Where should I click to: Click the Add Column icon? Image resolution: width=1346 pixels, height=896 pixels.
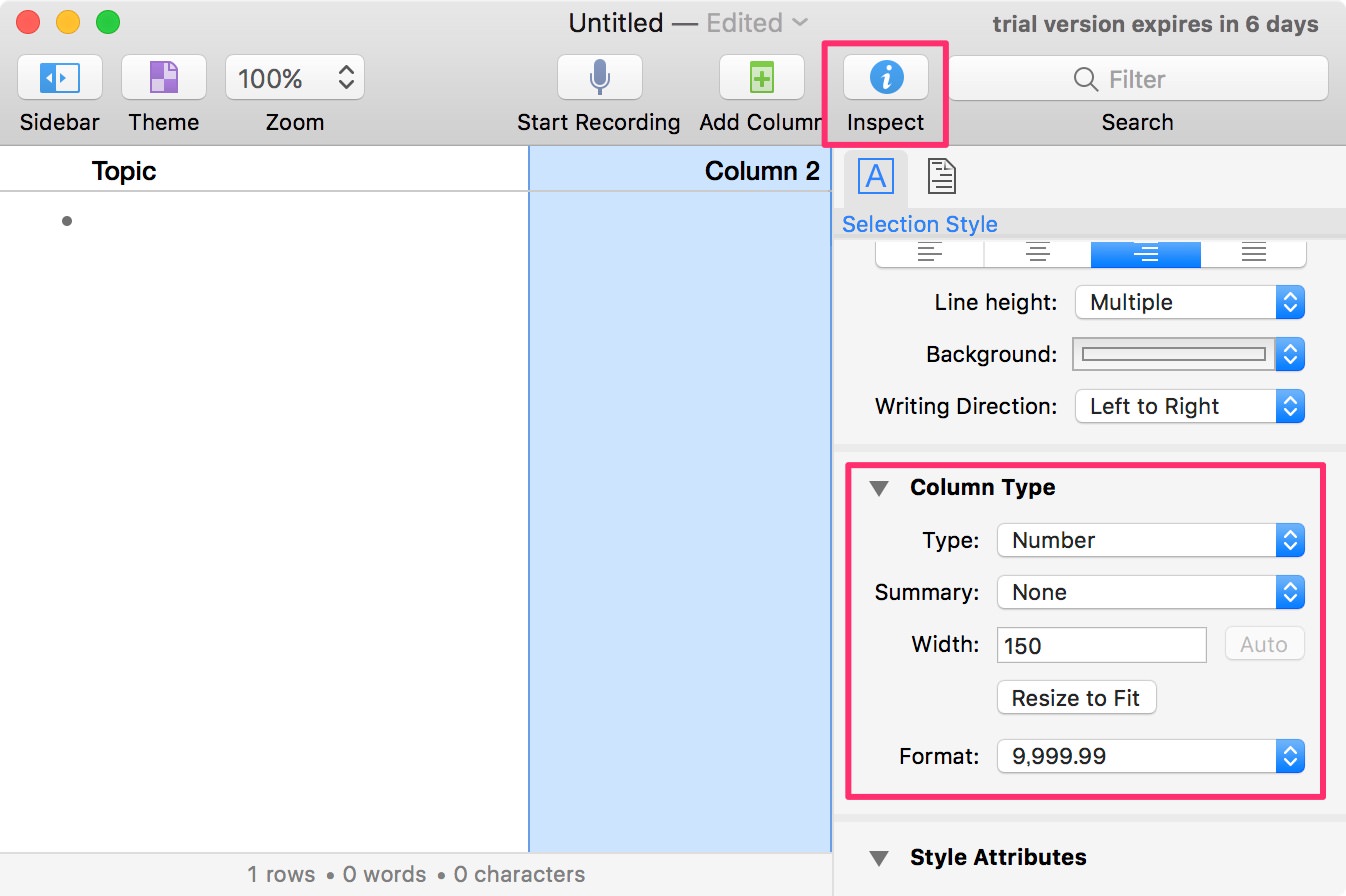(x=762, y=78)
